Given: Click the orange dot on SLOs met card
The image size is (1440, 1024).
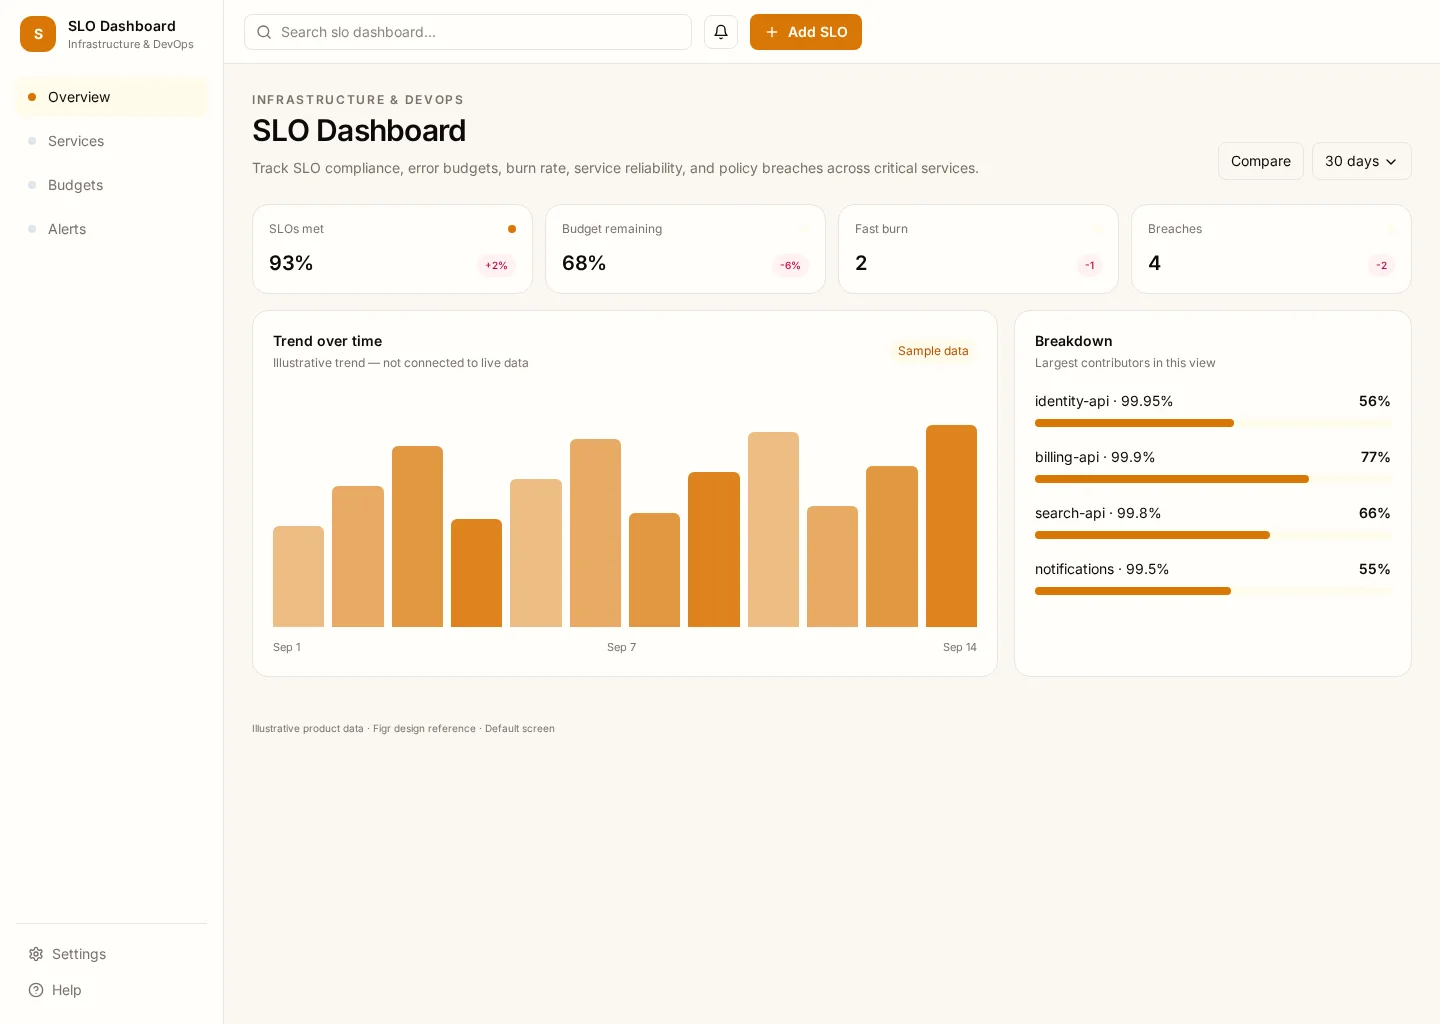Looking at the screenshot, I should 512,229.
